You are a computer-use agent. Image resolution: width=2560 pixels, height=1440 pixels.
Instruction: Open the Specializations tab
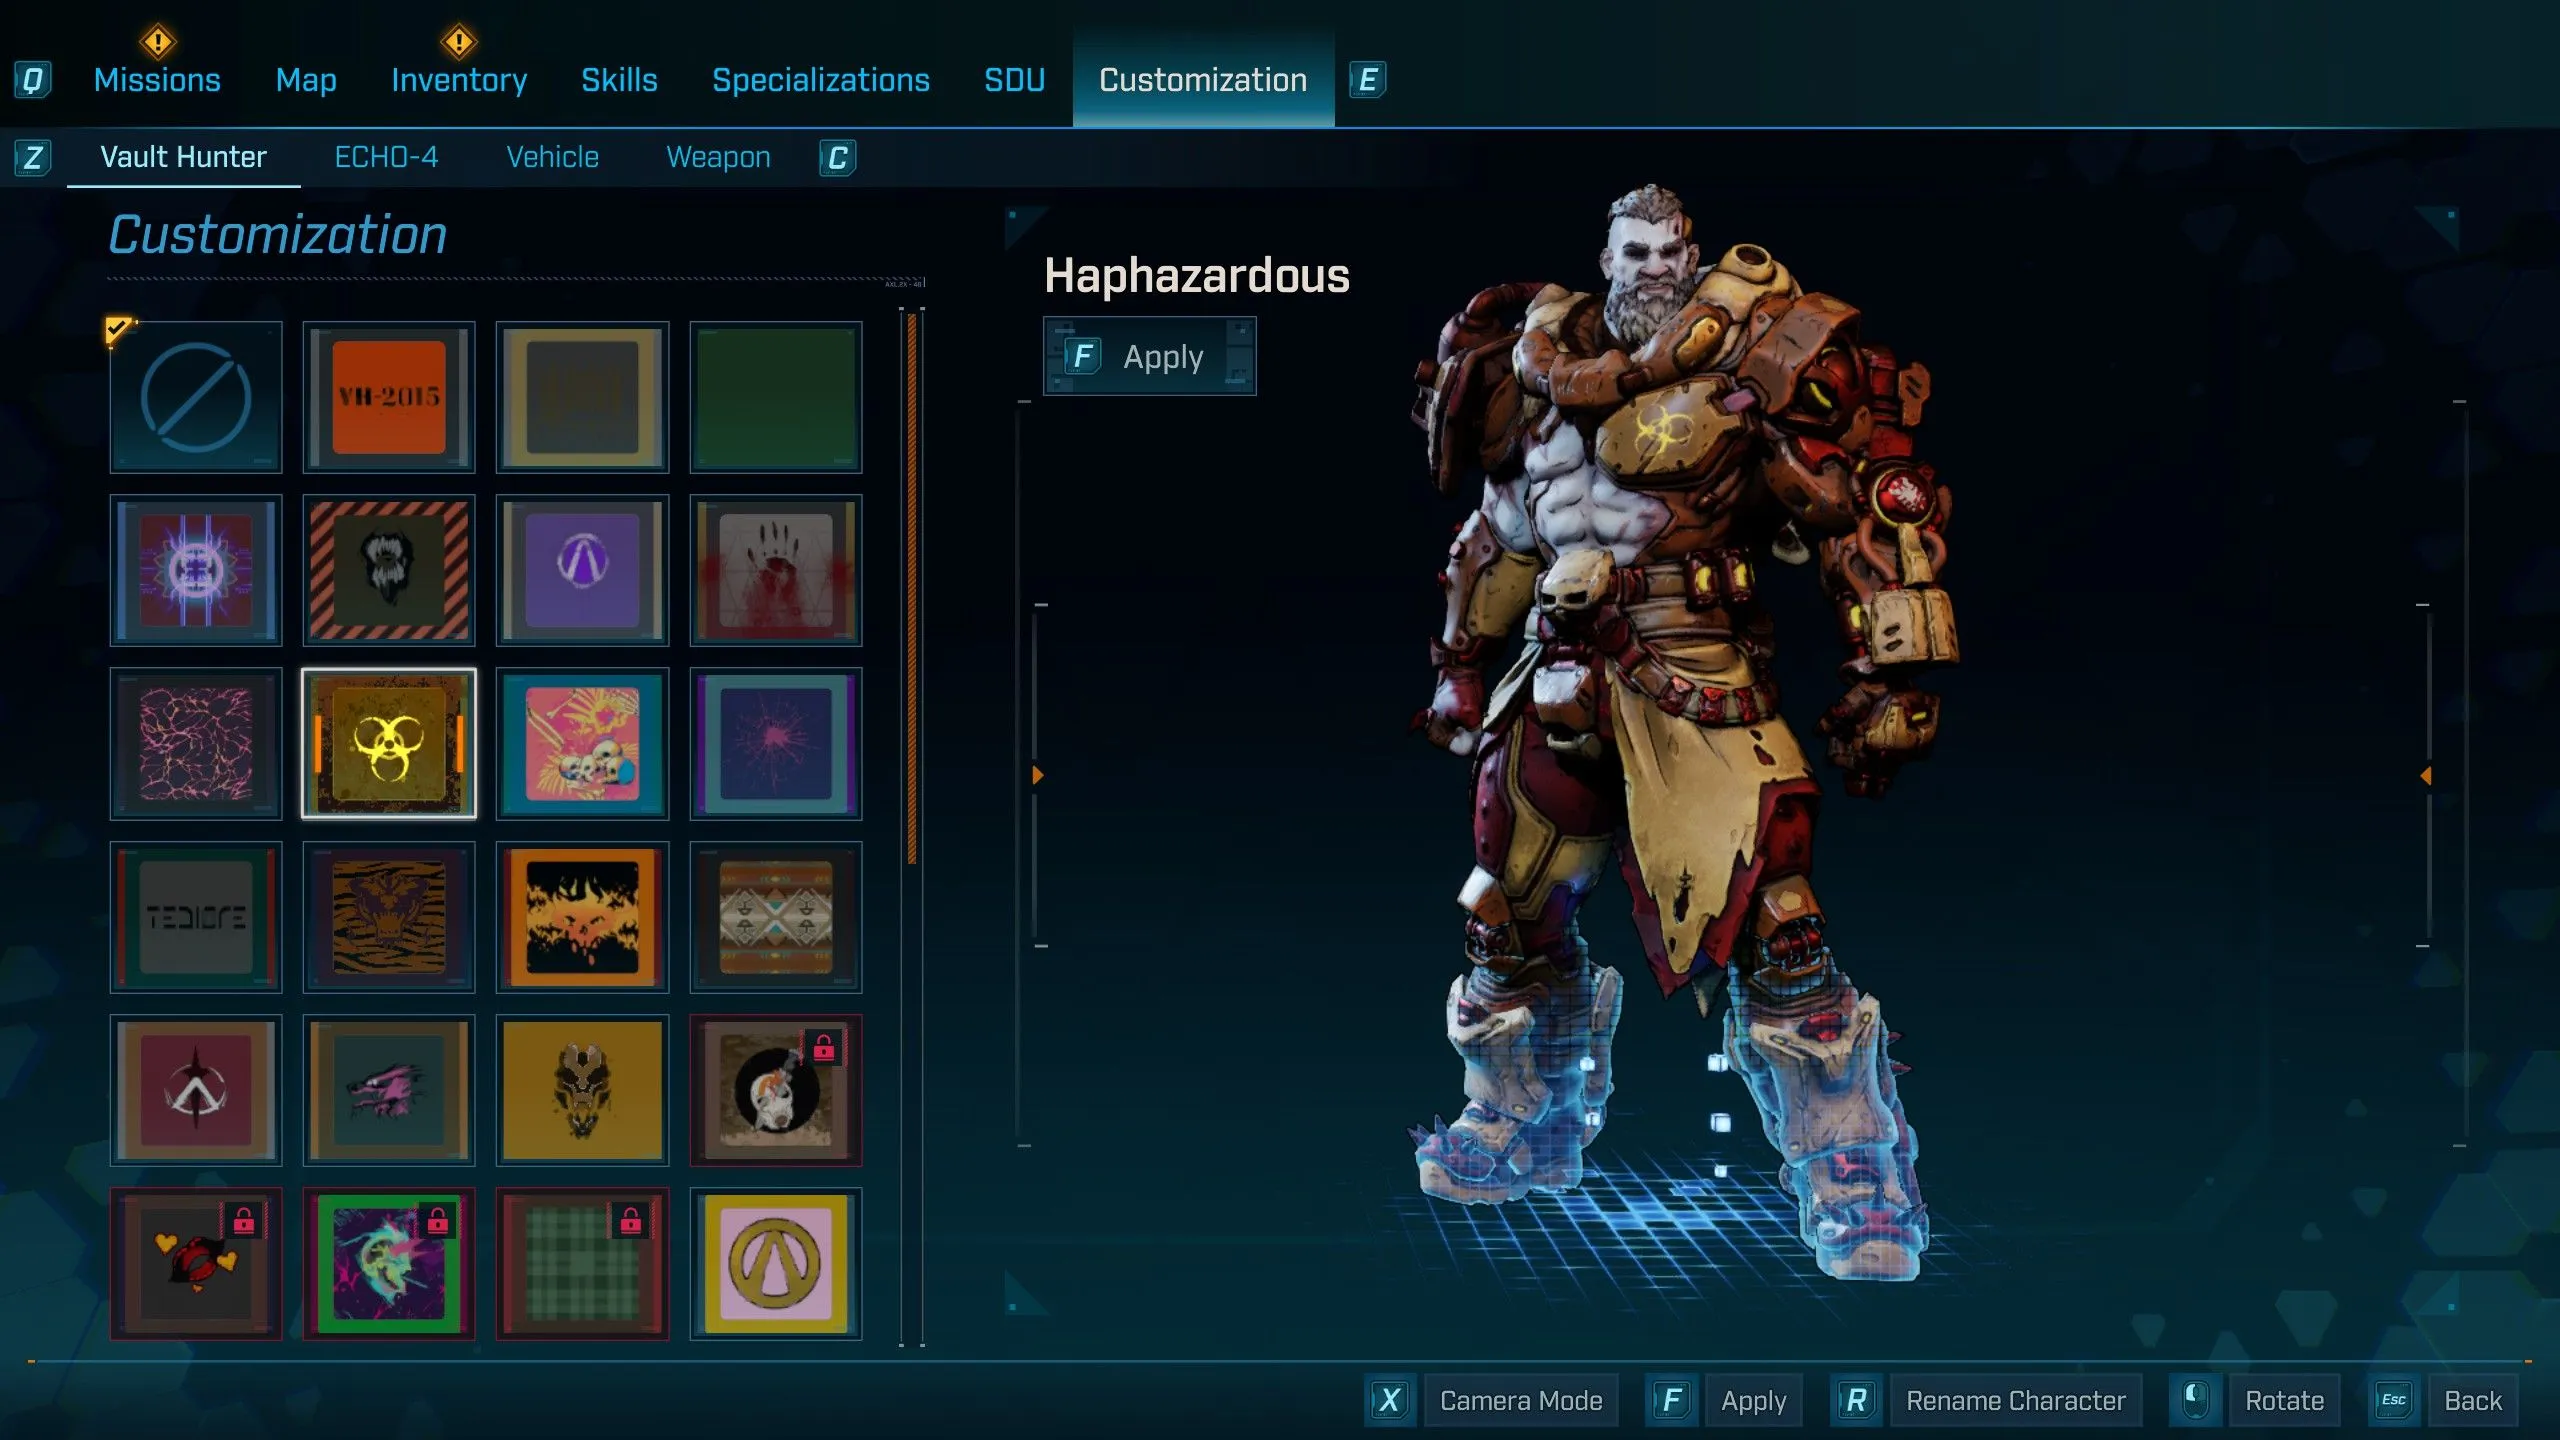point(821,80)
